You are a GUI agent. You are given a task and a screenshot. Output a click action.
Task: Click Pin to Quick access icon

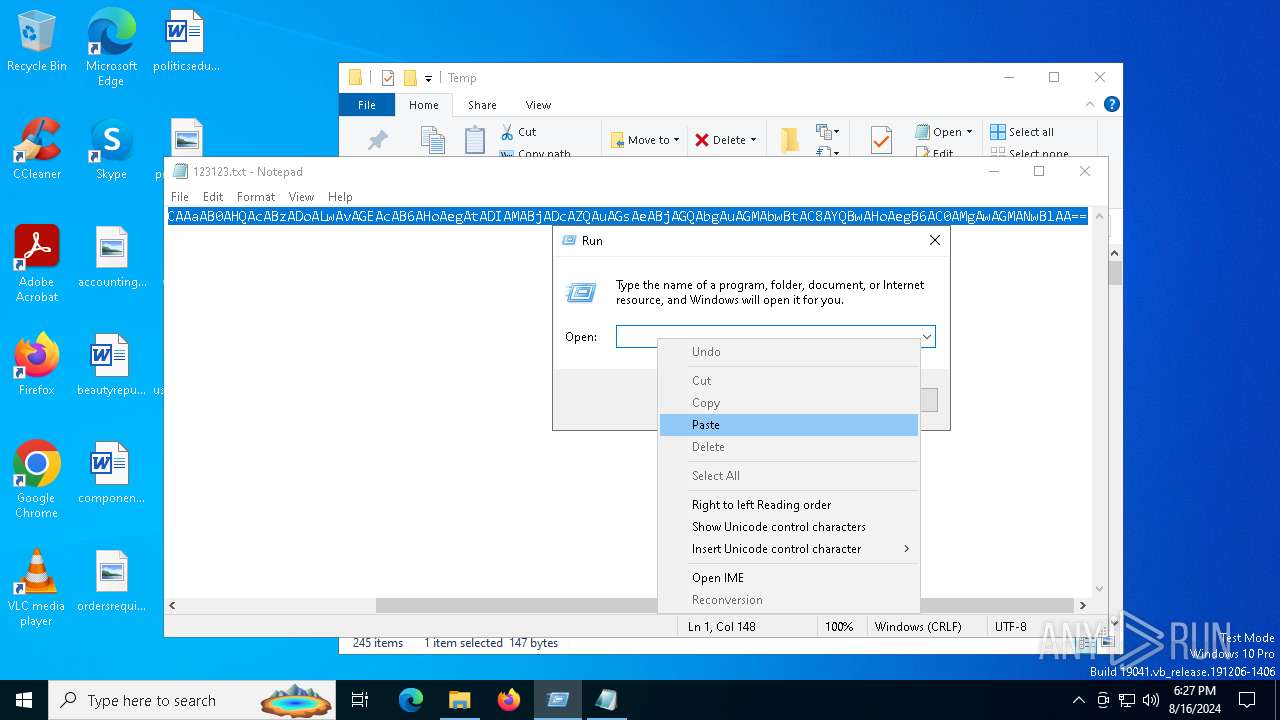tap(378, 140)
